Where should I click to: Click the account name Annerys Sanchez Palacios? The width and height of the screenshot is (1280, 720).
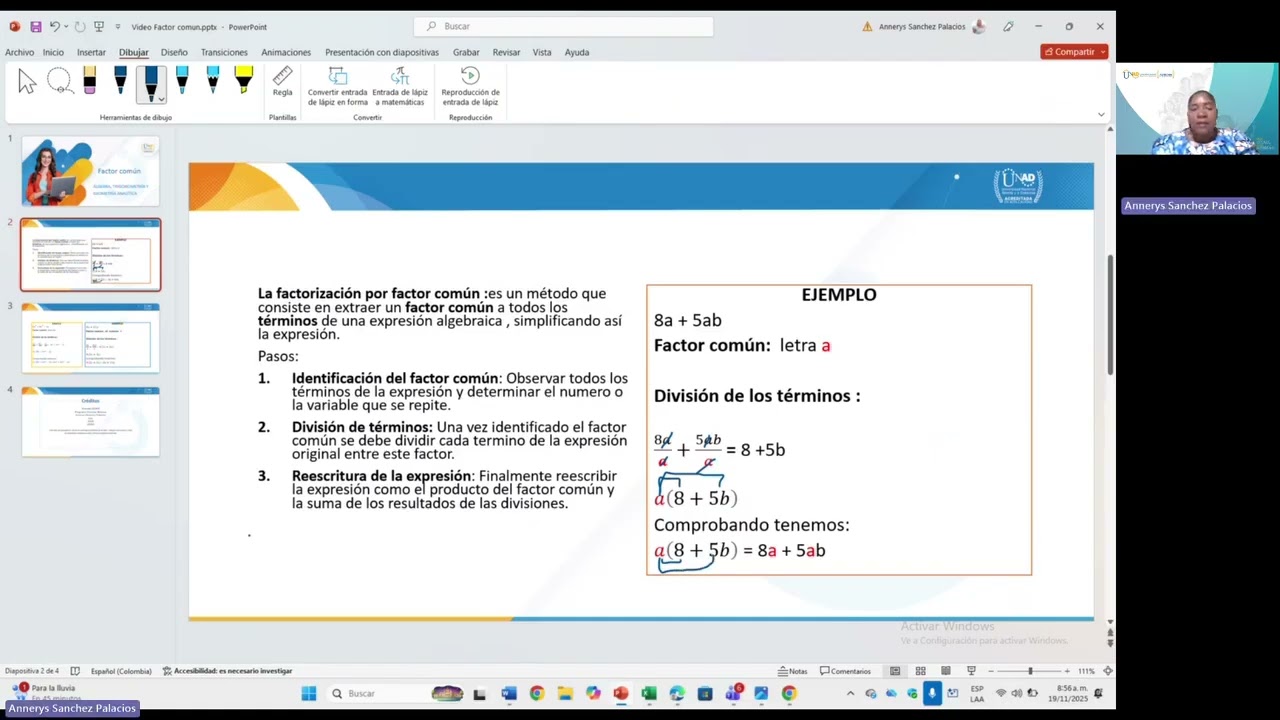[x=922, y=27]
